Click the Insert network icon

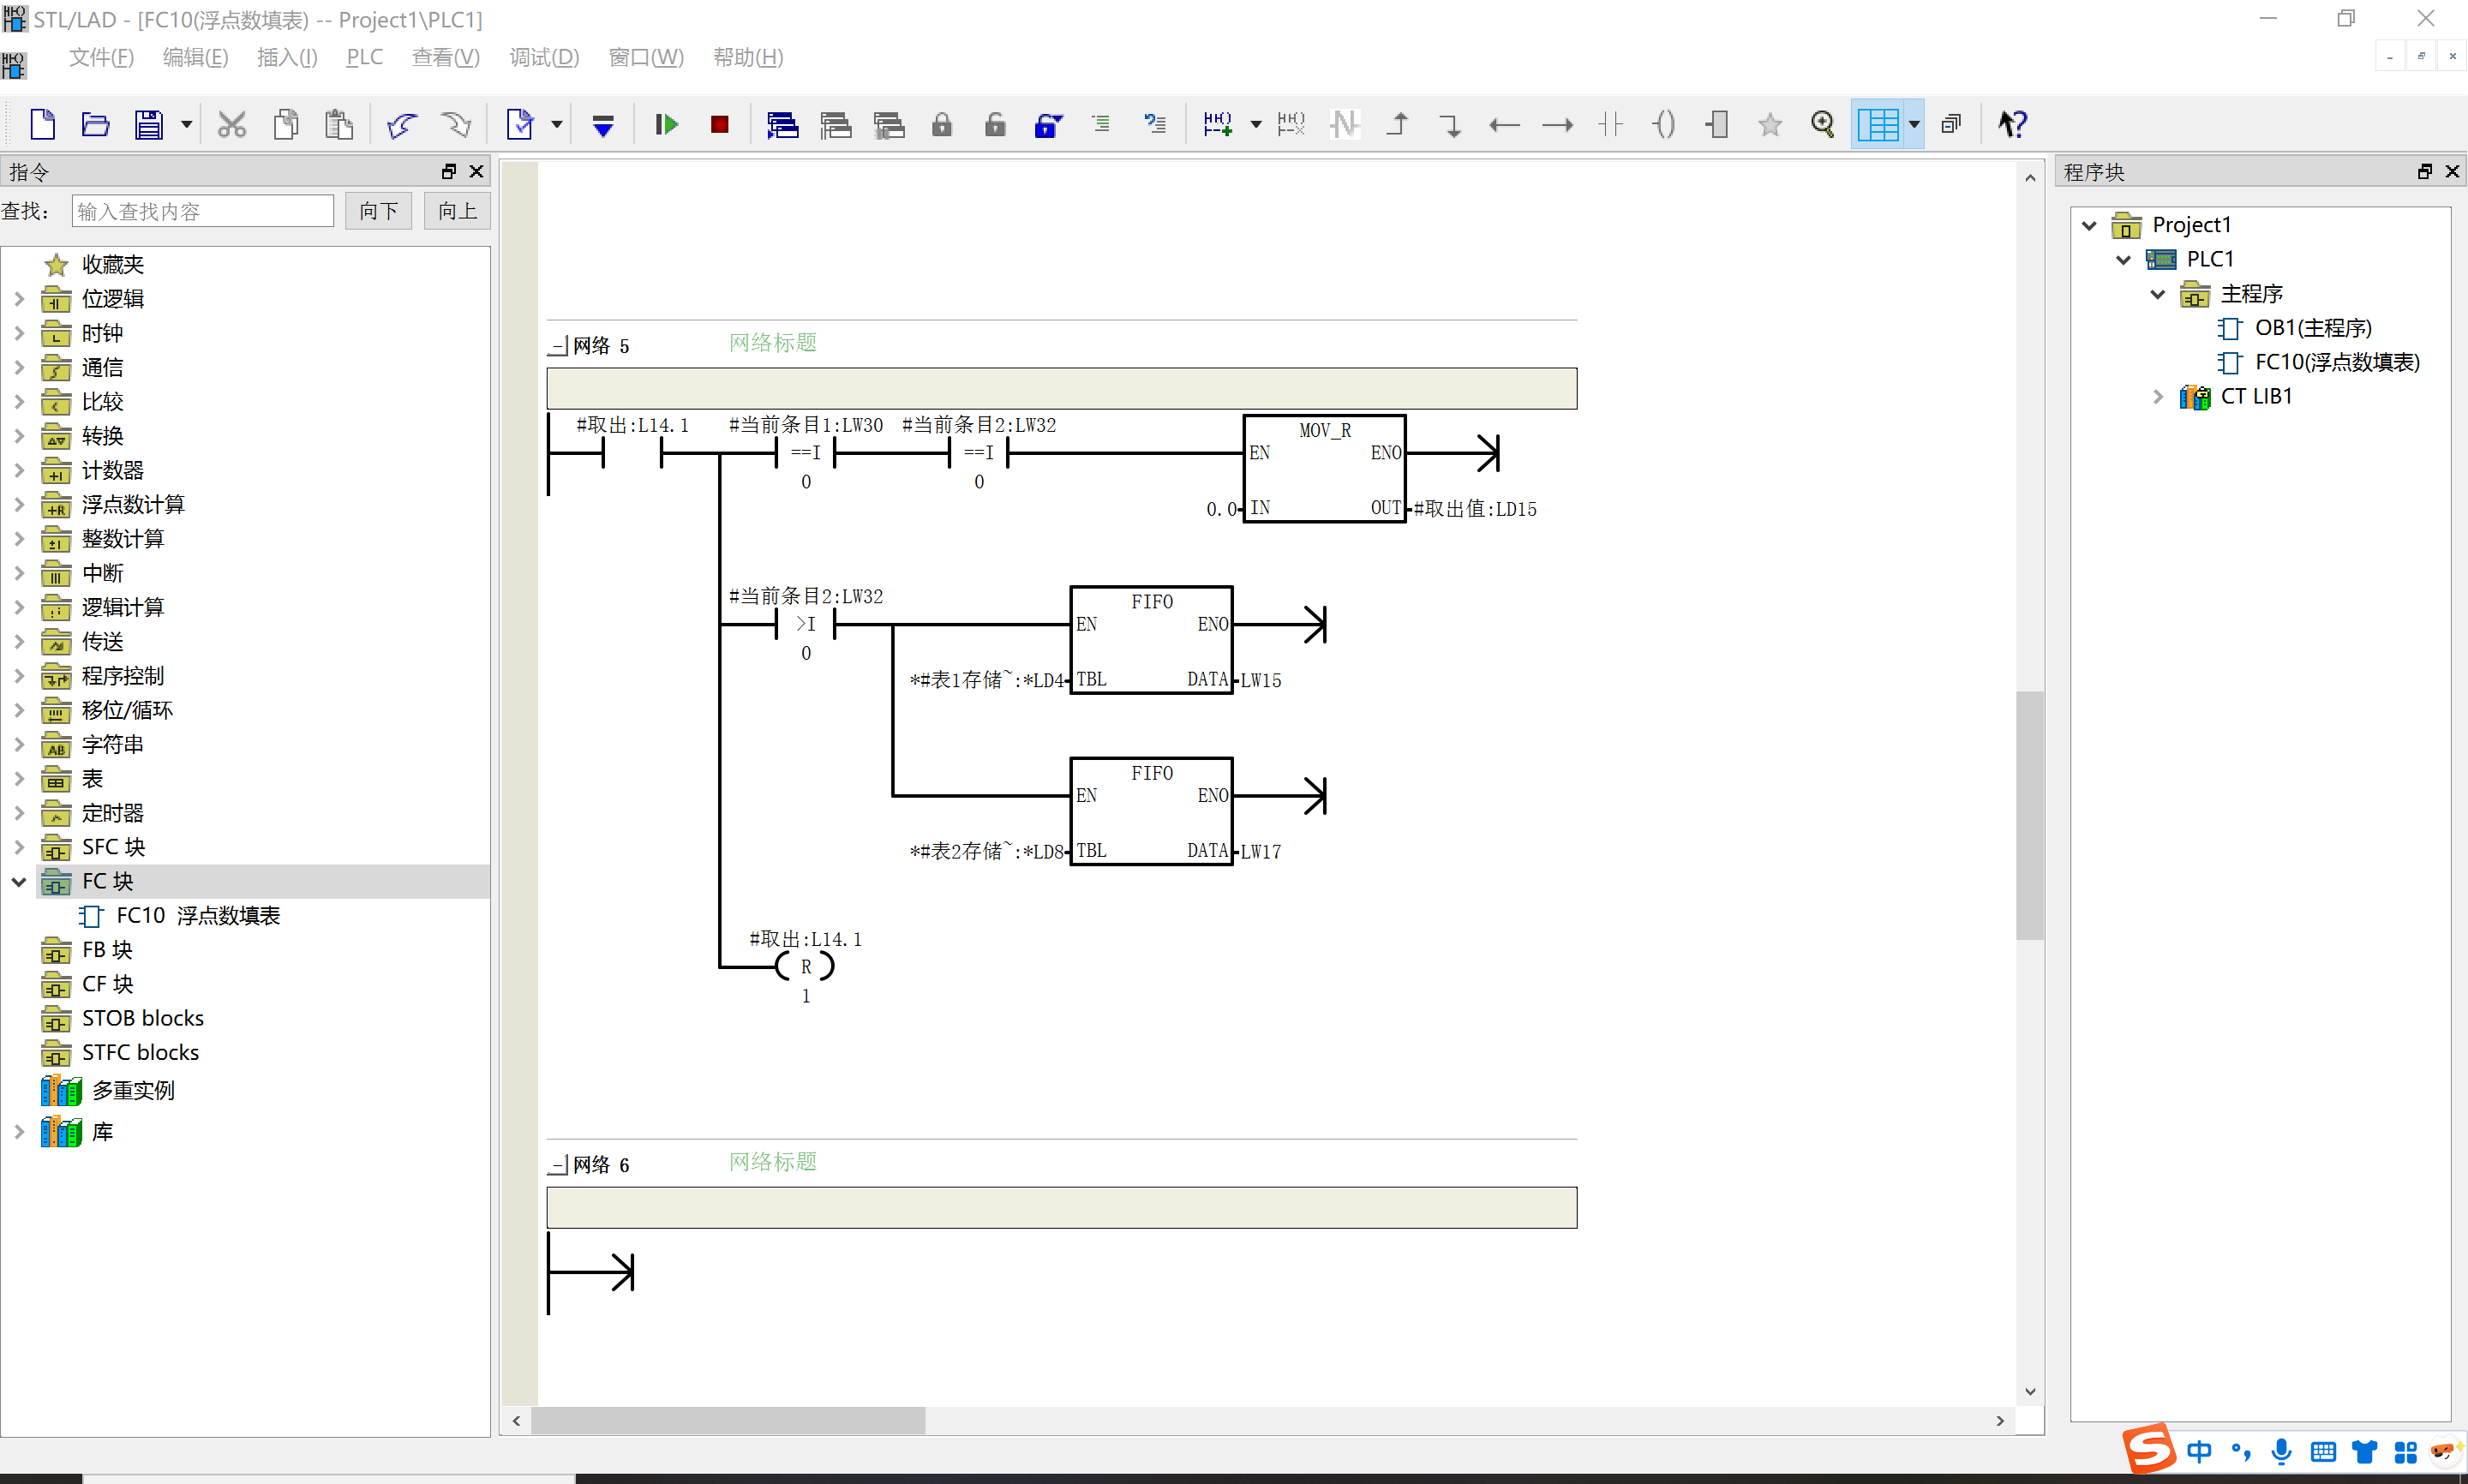1217,124
